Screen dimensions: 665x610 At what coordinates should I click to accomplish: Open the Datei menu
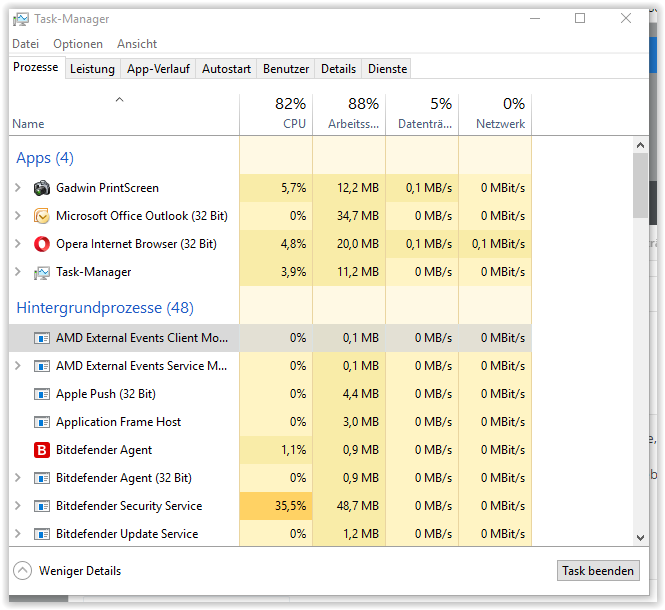(x=25, y=44)
